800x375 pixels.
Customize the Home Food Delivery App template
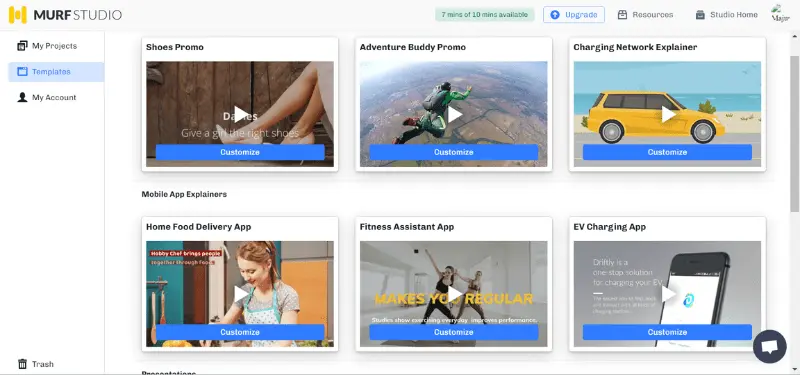pos(240,332)
